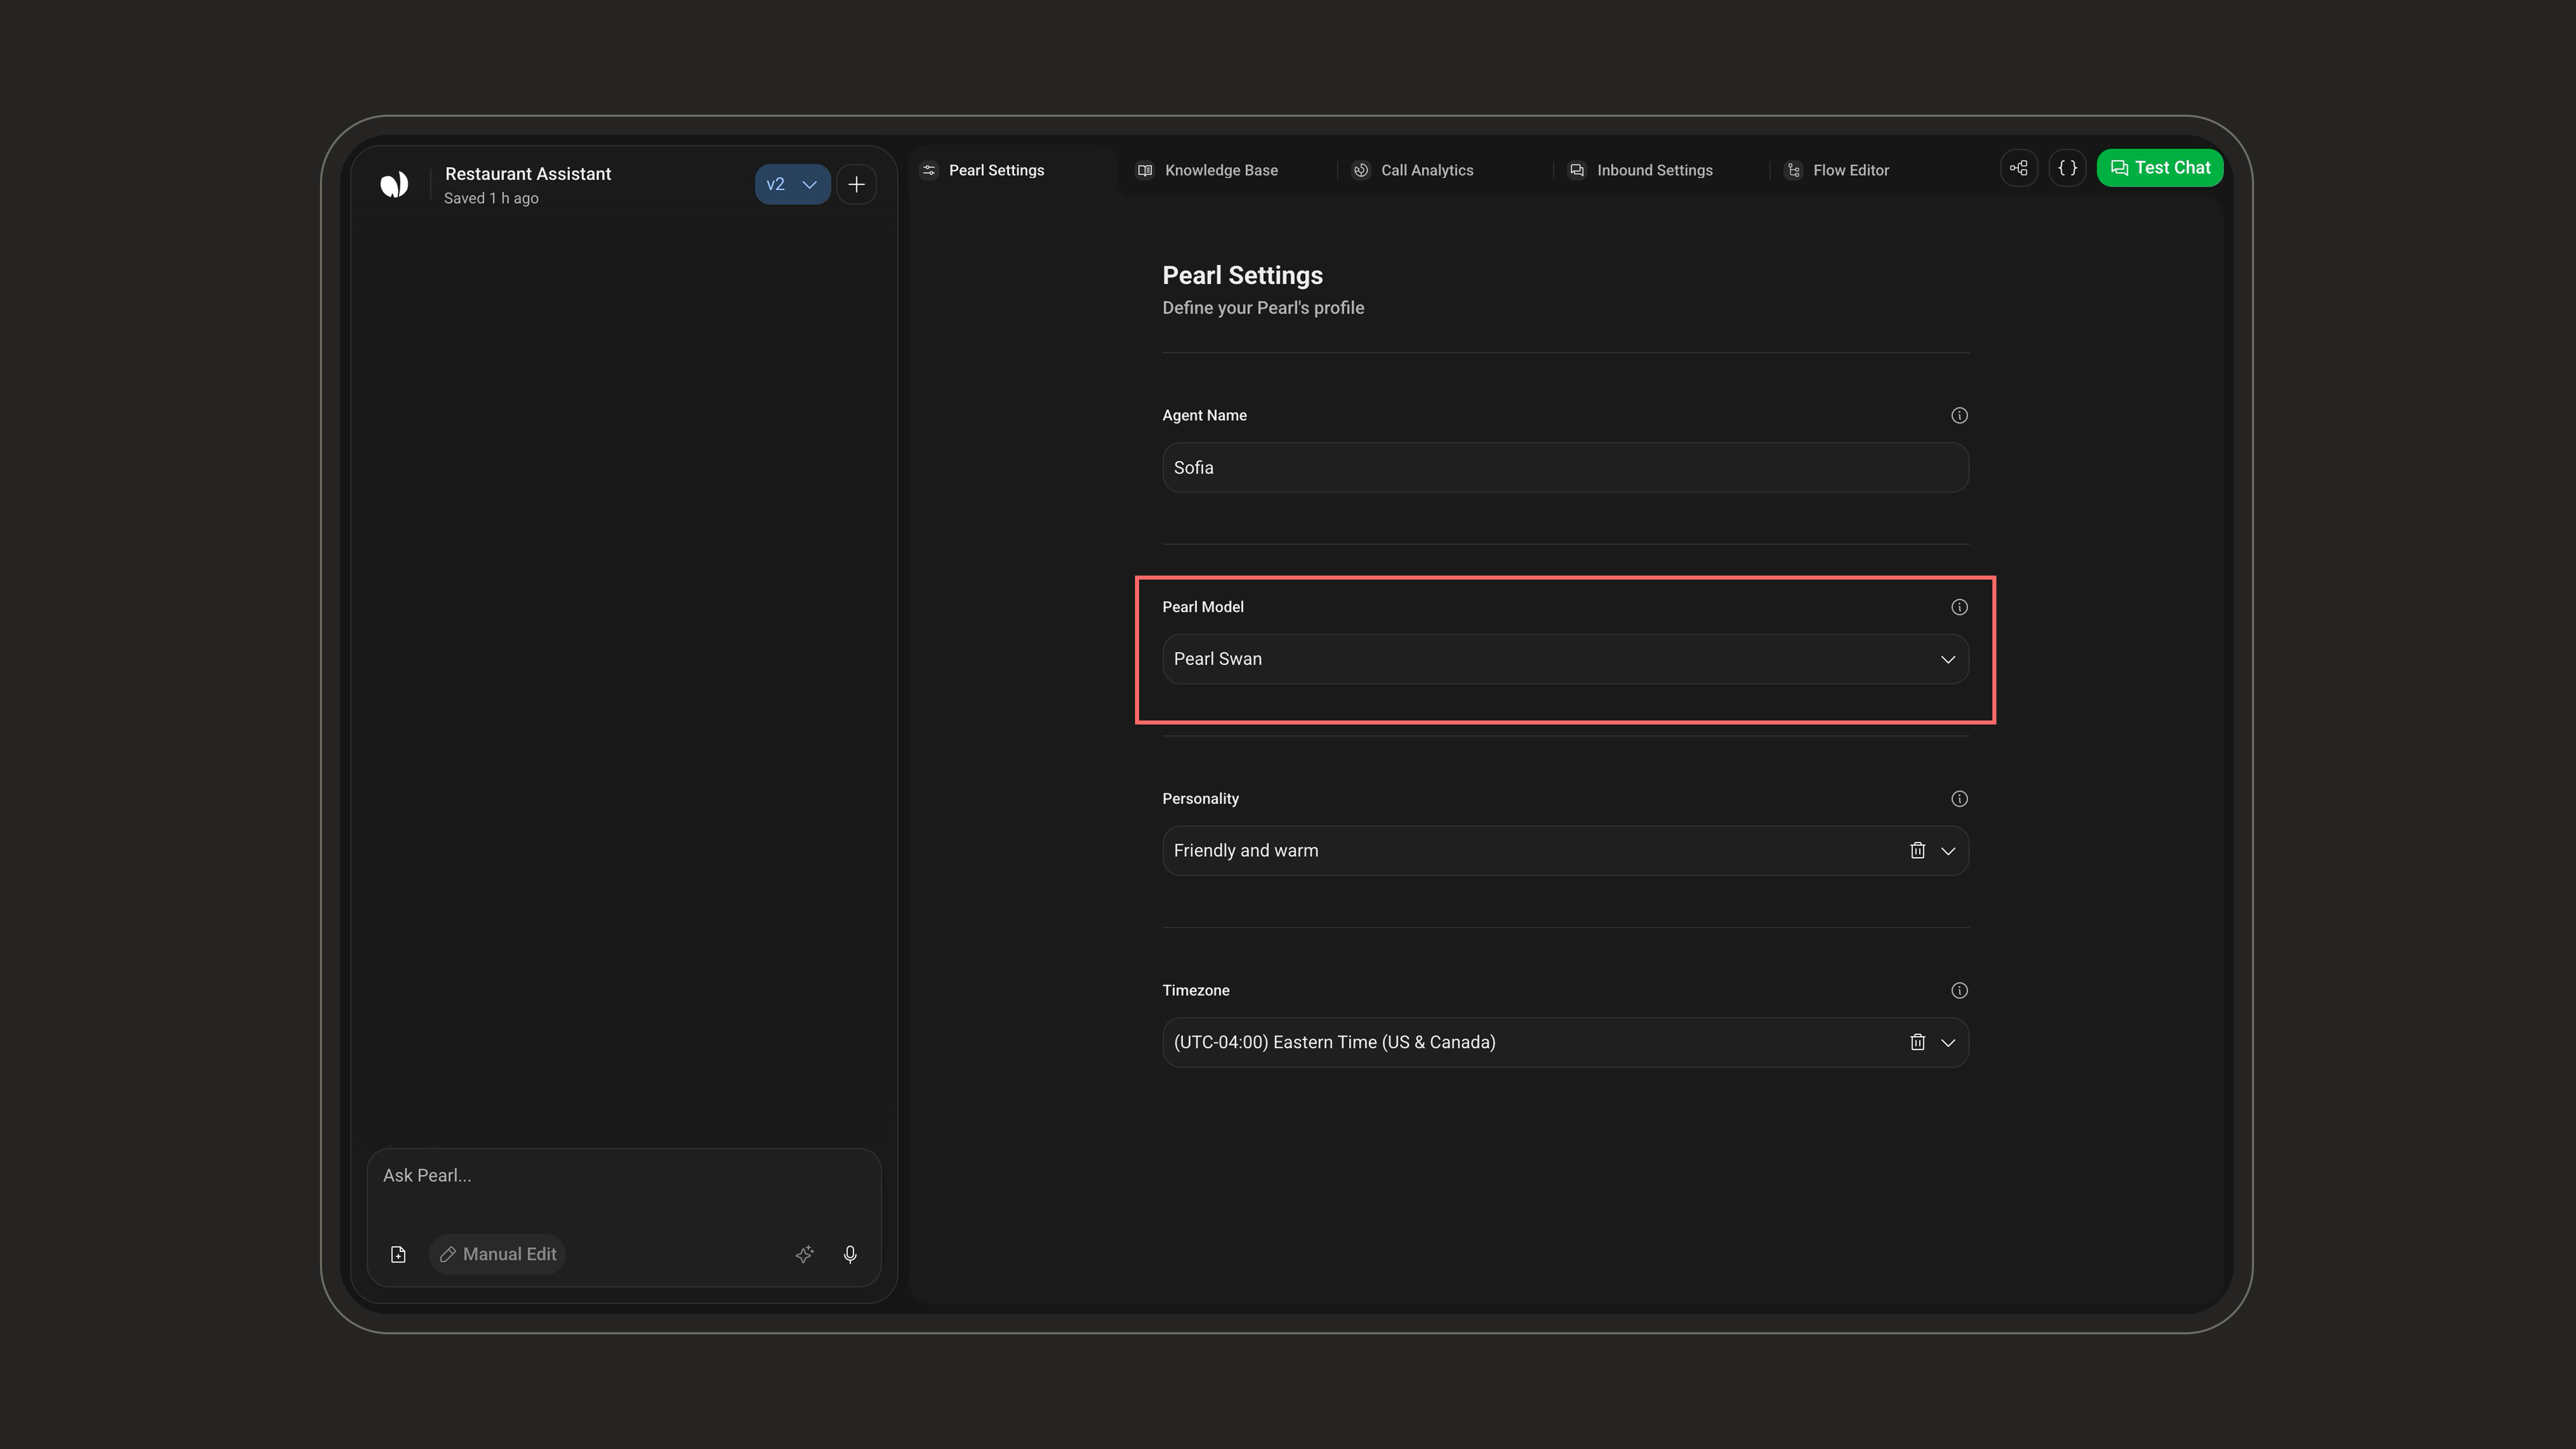Expand the Timezone dropdown chevron
The width and height of the screenshot is (2576, 1449).
point(1947,1042)
